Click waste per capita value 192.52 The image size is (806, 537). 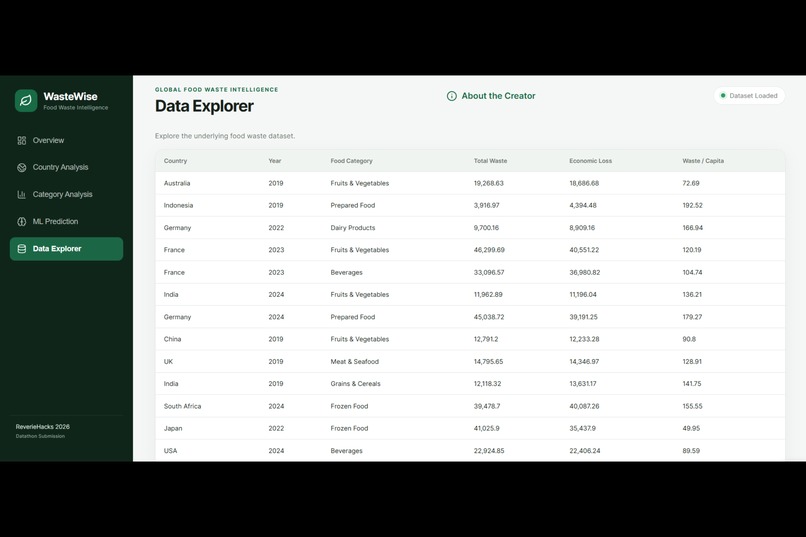coord(692,206)
